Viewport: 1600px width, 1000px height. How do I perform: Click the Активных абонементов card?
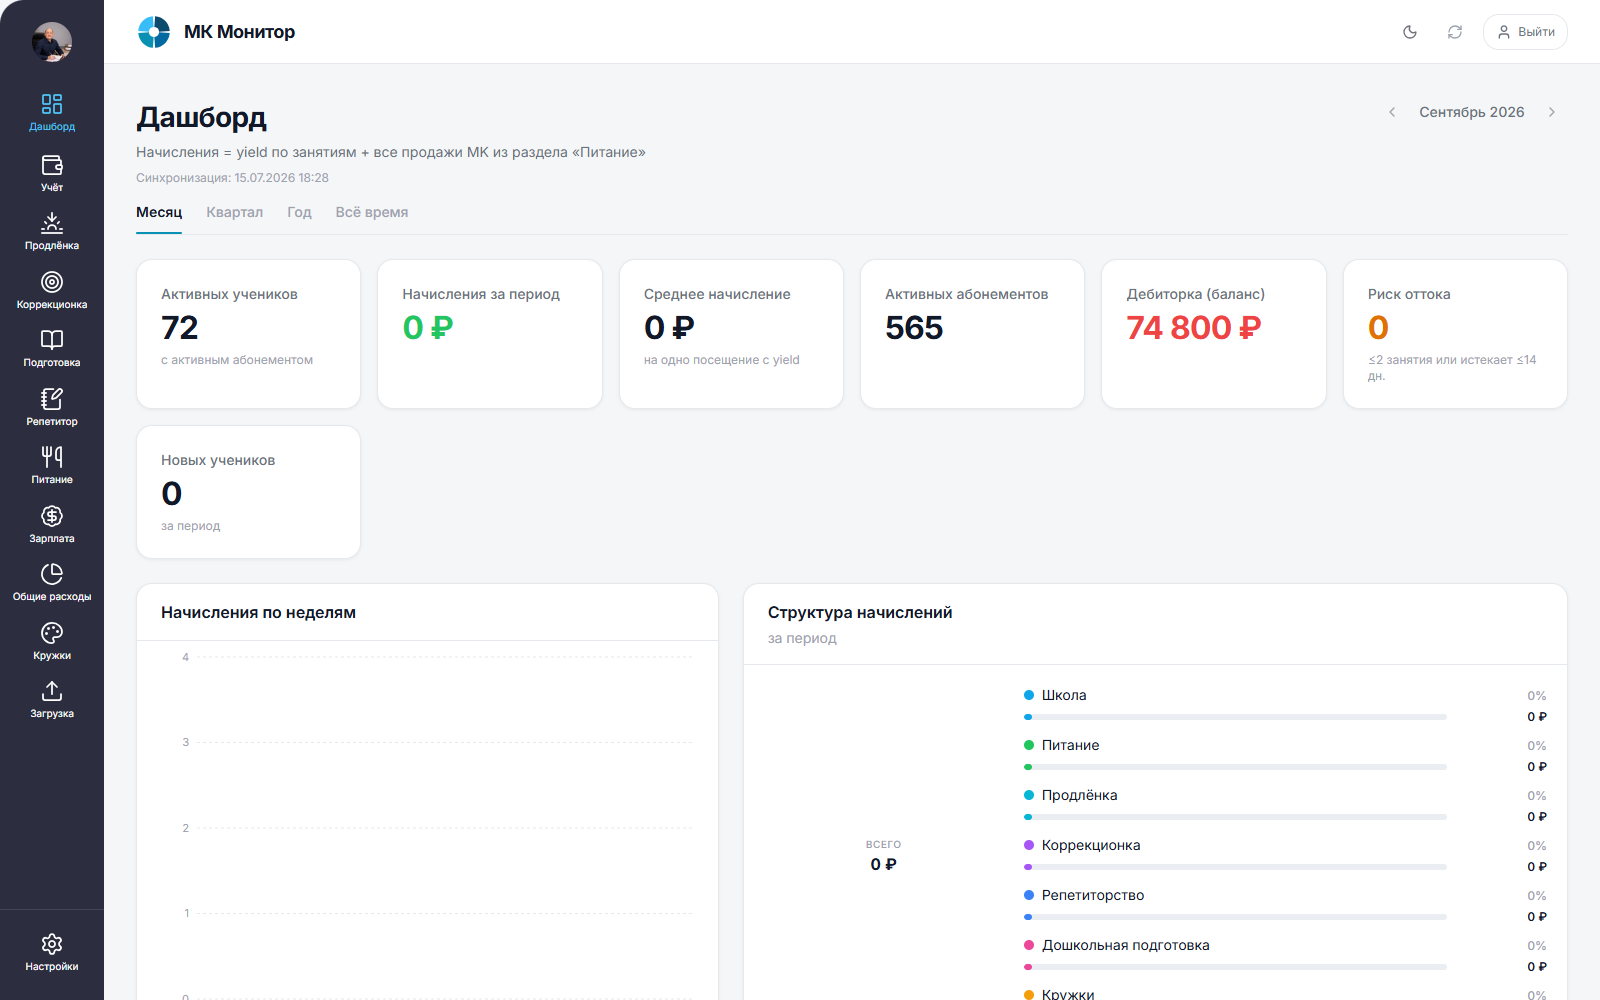(972, 334)
